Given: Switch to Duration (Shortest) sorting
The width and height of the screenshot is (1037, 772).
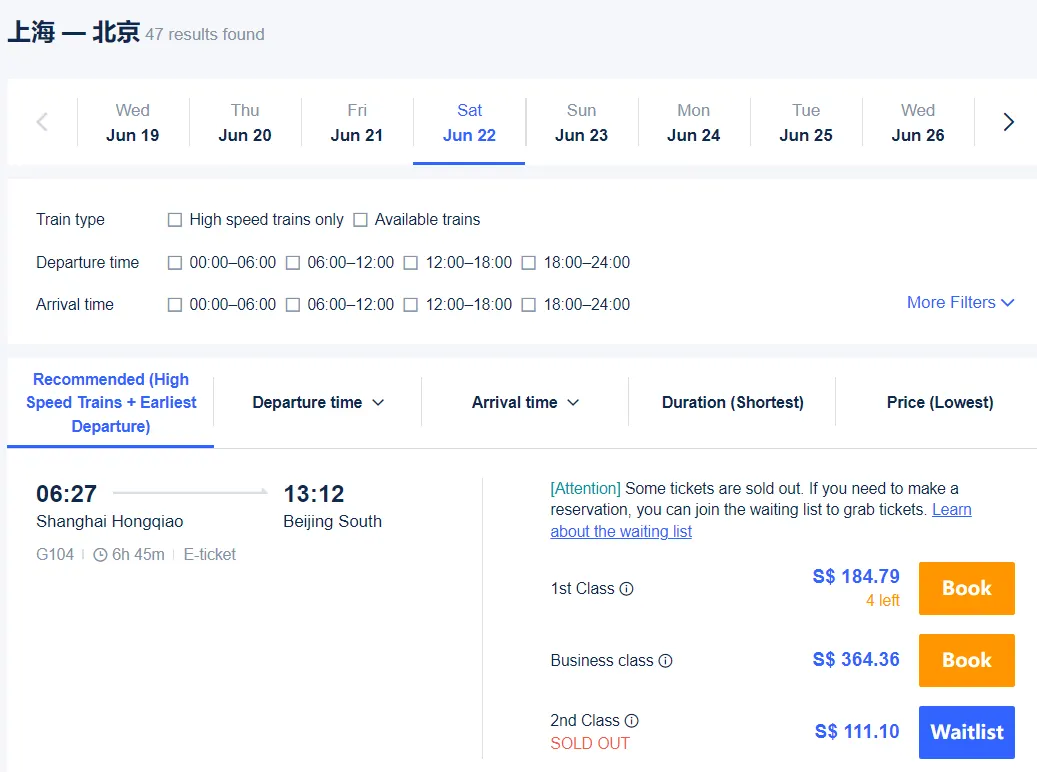Looking at the screenshot, I should coord(731,402).
